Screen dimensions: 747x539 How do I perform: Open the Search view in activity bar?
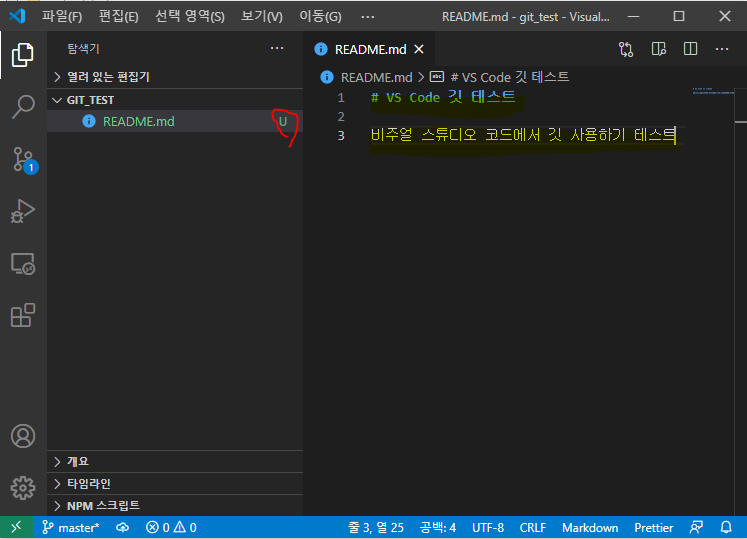tap(23, 107)
